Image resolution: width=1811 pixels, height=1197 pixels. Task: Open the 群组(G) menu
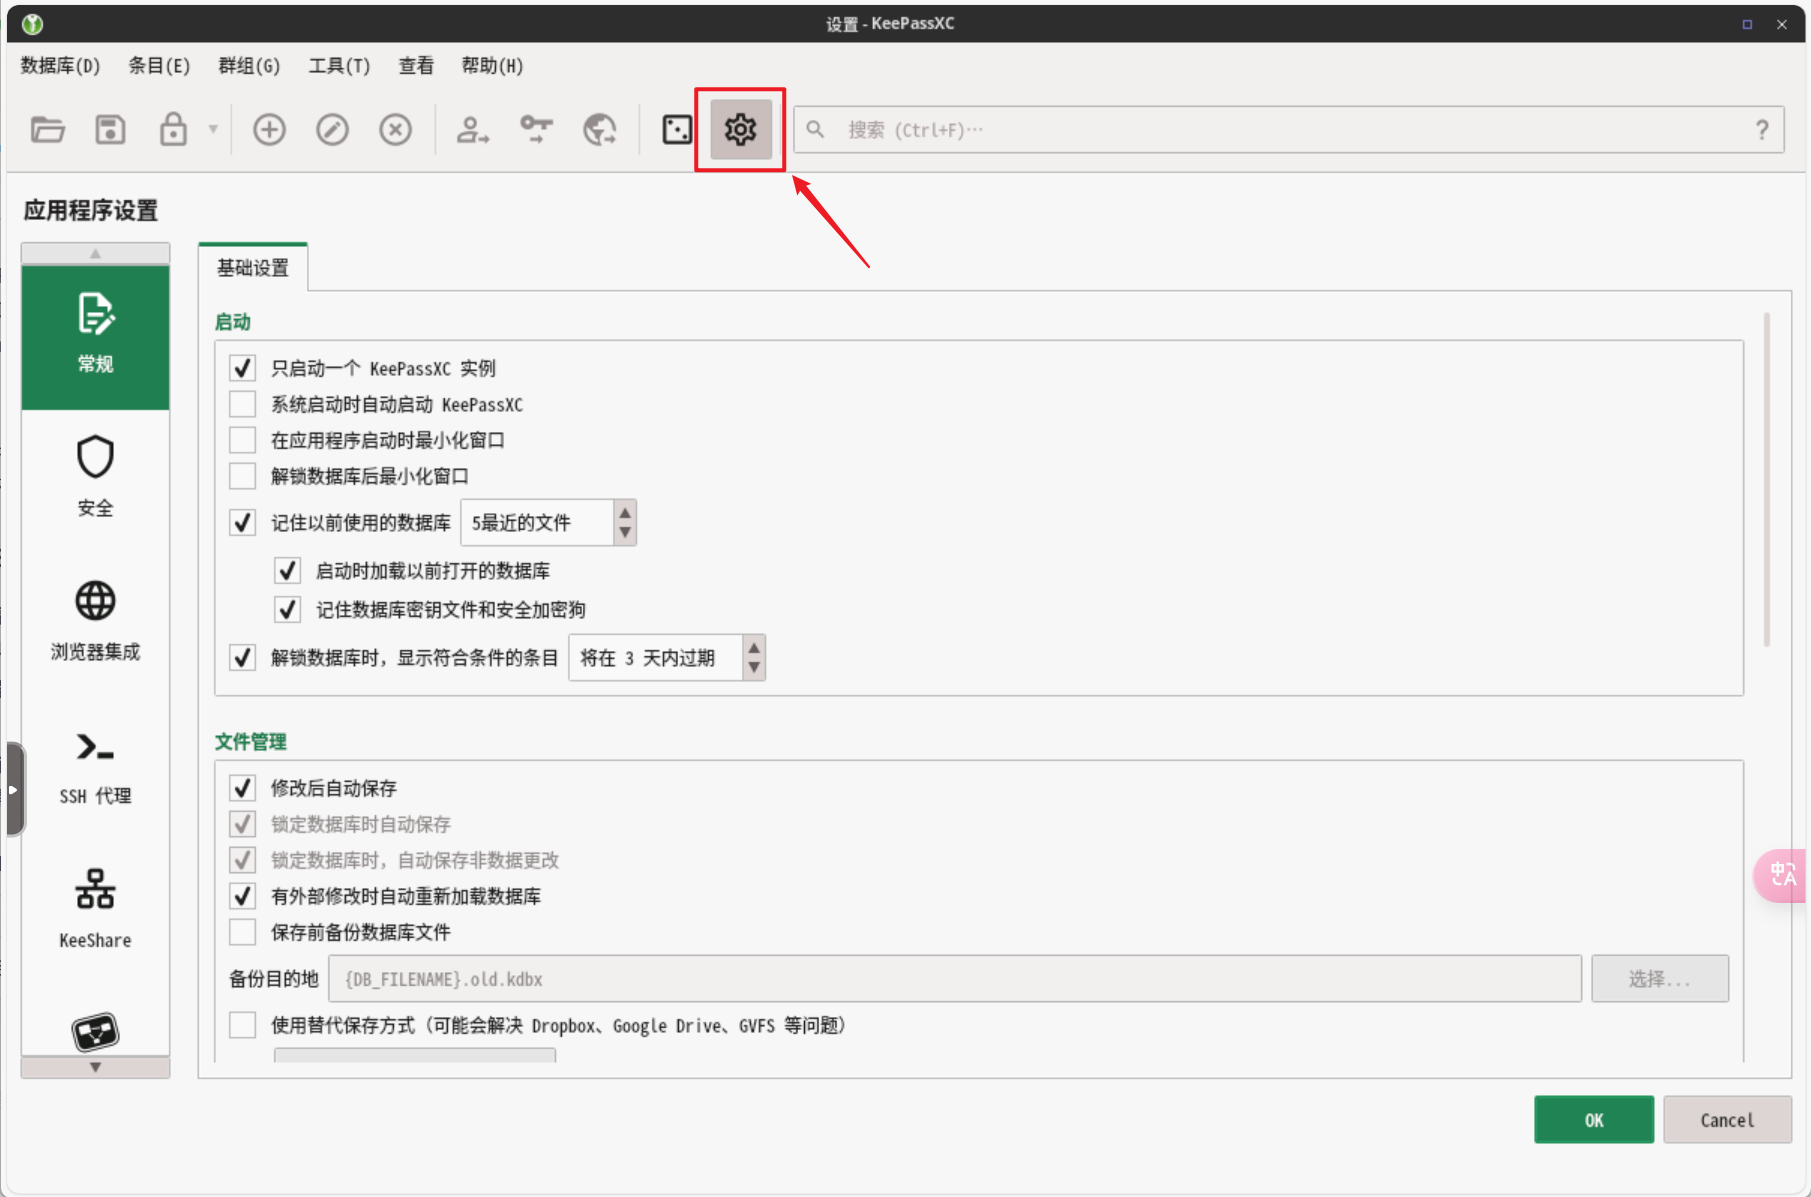(249, 66)
